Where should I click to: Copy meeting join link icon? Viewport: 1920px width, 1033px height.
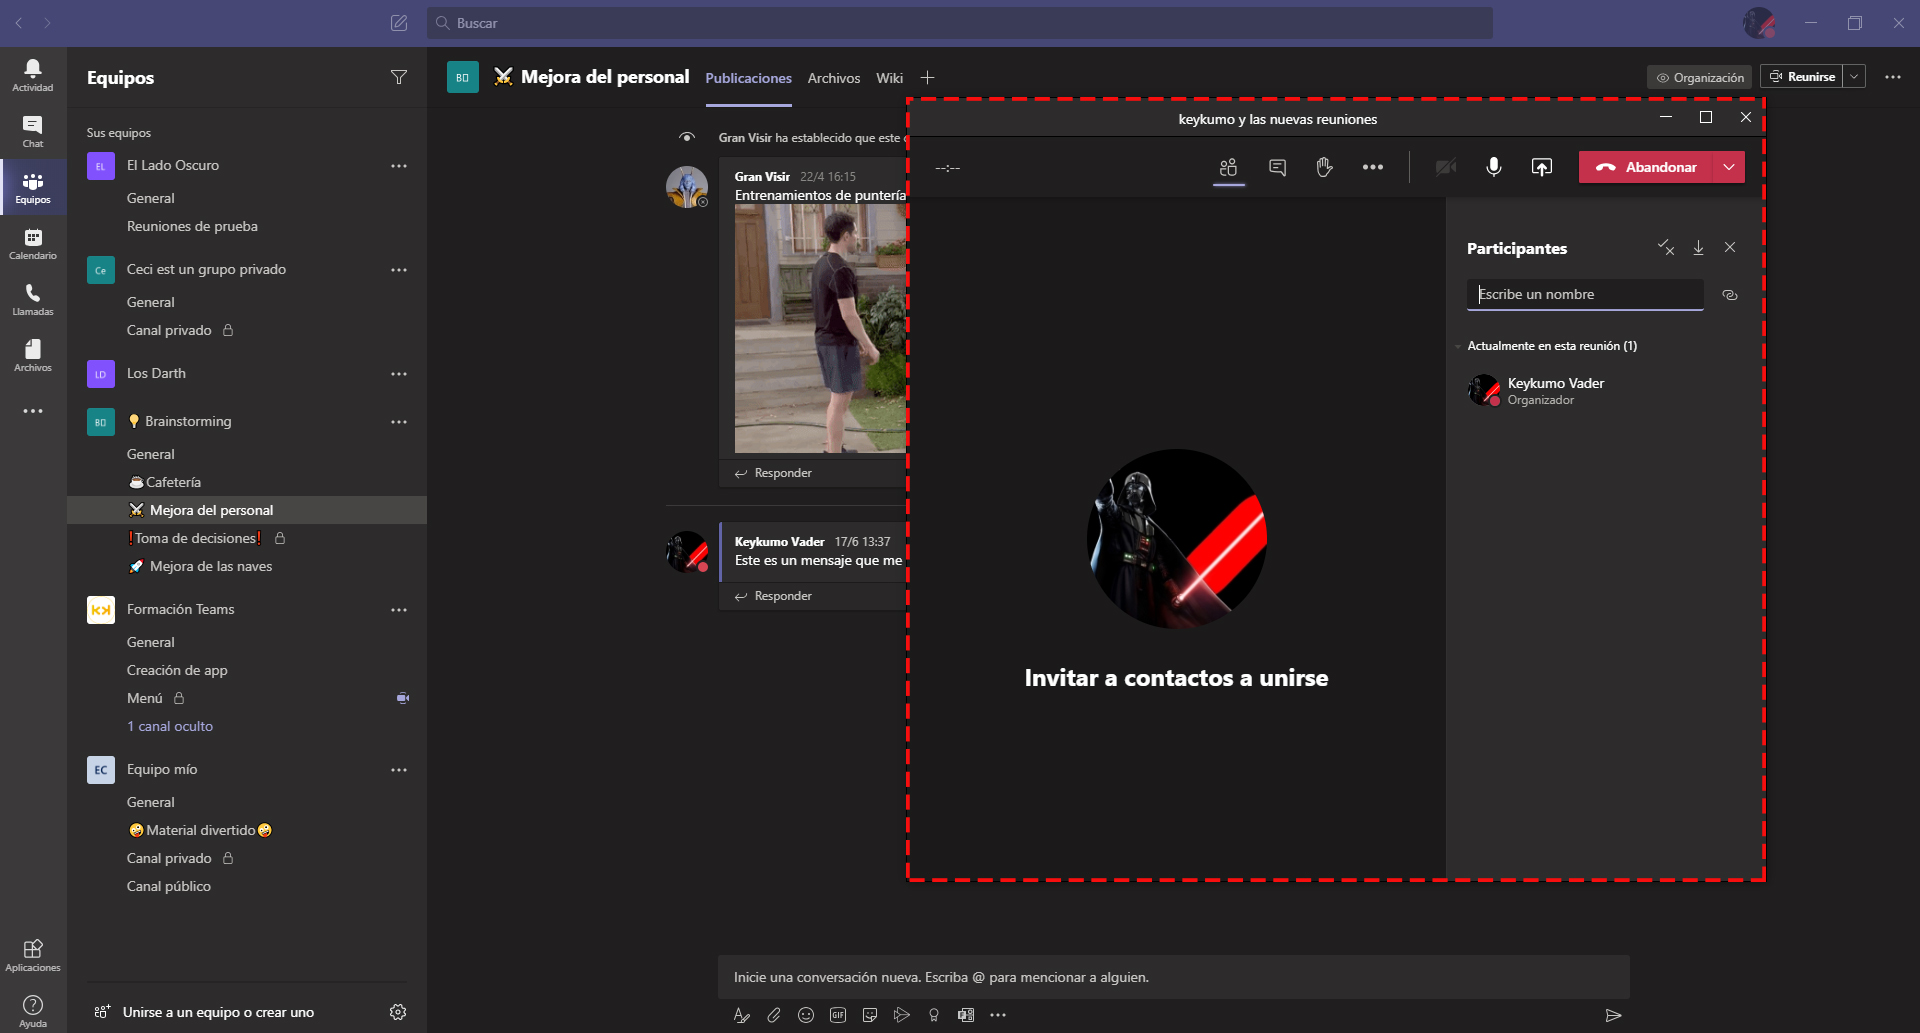1730,295
